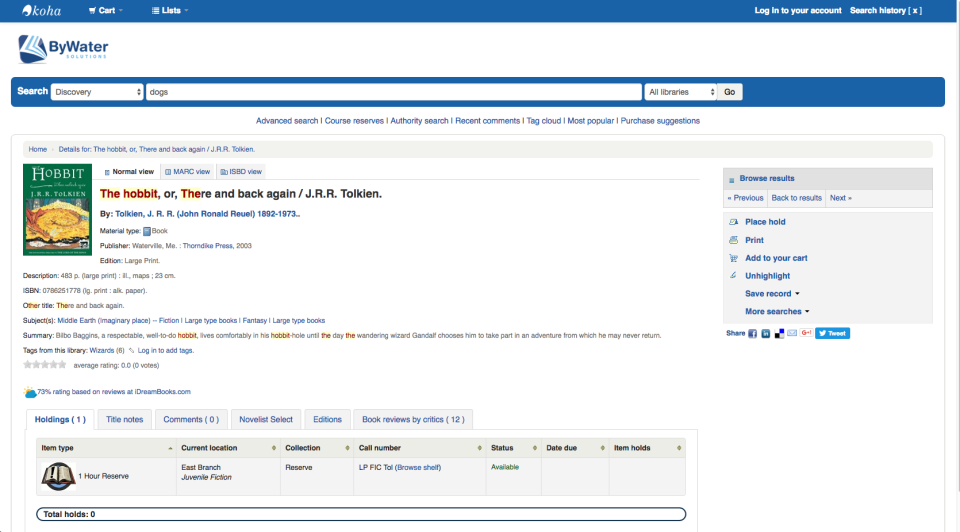Click the 1 Hour Reserve item icon
Screen dimensions: 960x532
58,476
